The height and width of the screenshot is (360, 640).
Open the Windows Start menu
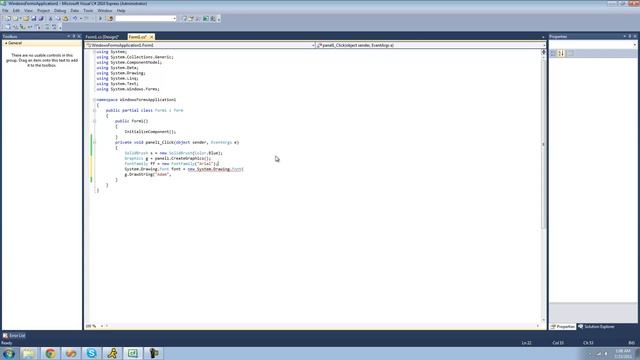pos(8,353)
